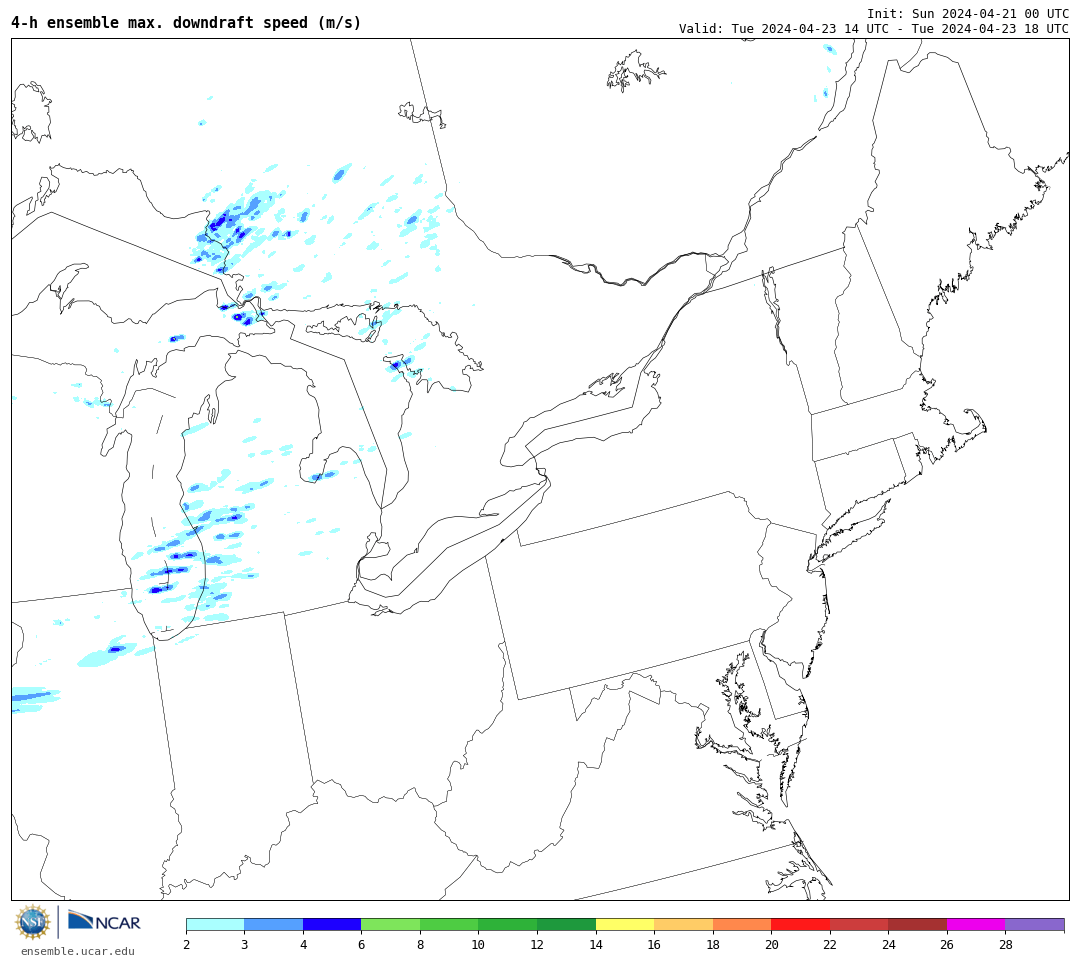Click the orange 18-20 colorbar segment

click(x=742, y=924)
